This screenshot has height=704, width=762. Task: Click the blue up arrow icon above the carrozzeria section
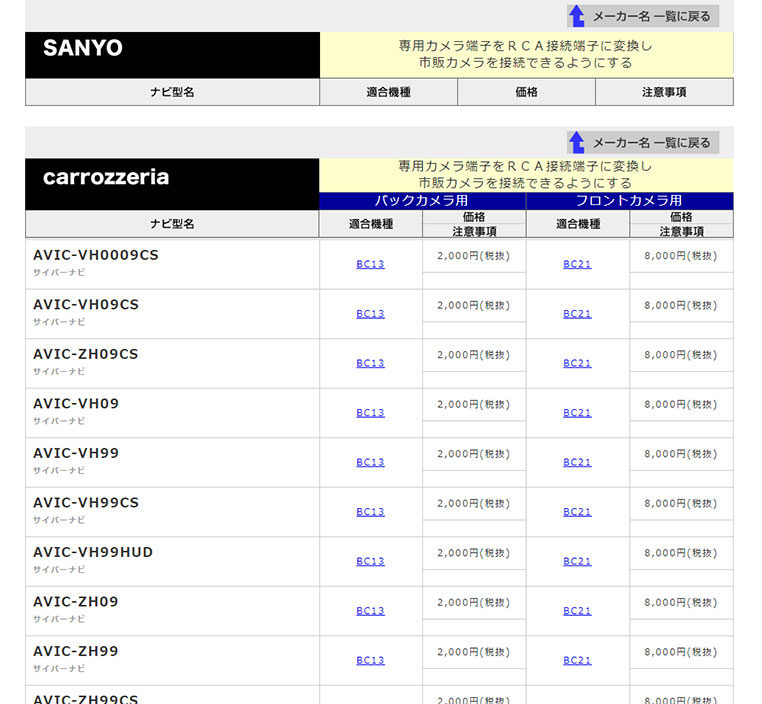[x=577, y=142]
